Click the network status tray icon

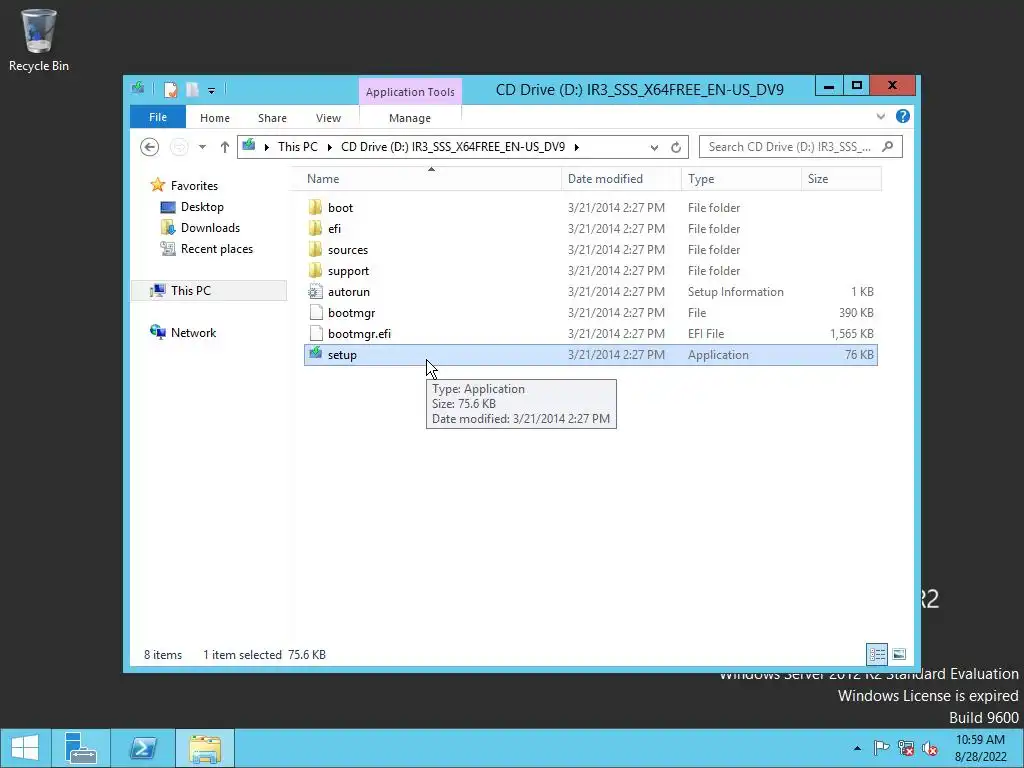tap(906, 748)
